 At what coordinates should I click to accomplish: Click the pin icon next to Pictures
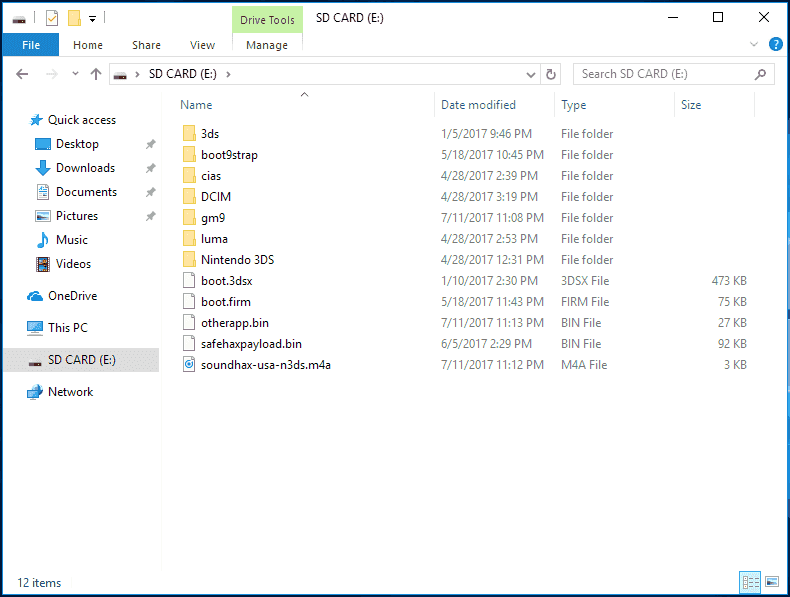coord(150,216)
